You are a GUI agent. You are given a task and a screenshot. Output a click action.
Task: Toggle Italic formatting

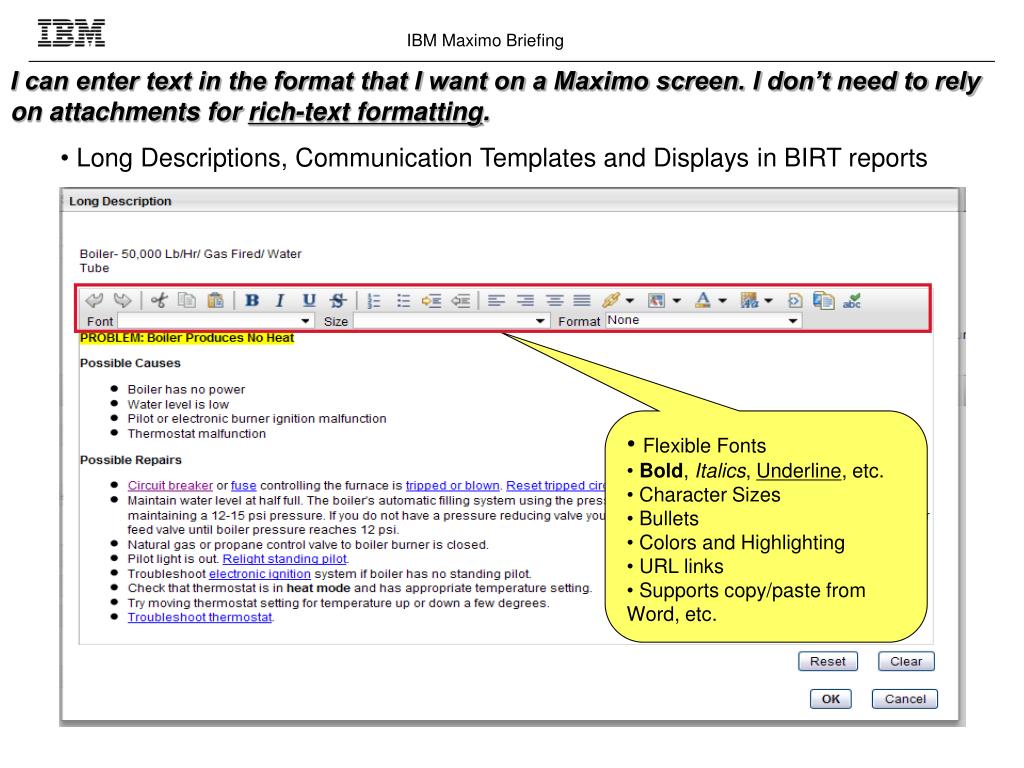[x=280, y=300]
